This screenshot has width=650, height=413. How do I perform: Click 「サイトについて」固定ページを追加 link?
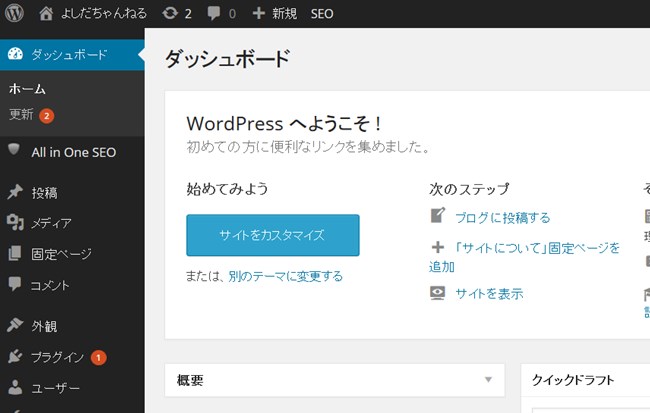[524, 257]
